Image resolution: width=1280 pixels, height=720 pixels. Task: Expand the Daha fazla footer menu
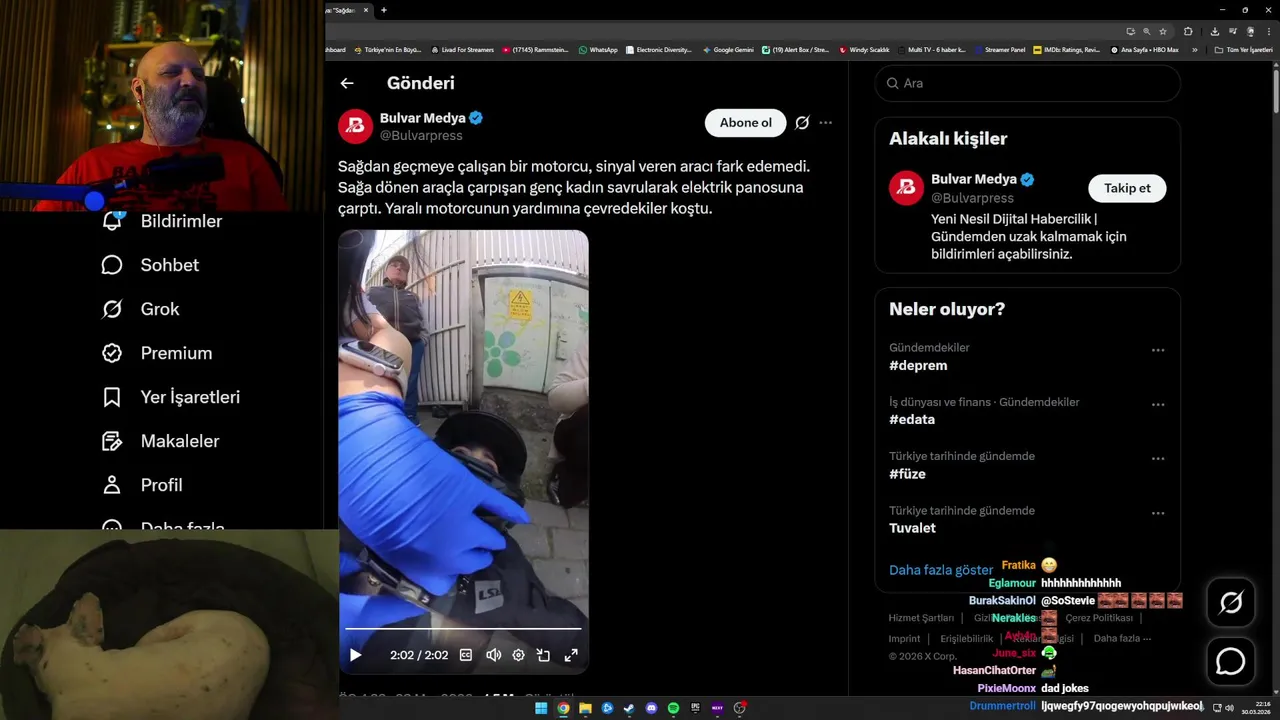pos(1122,638)
